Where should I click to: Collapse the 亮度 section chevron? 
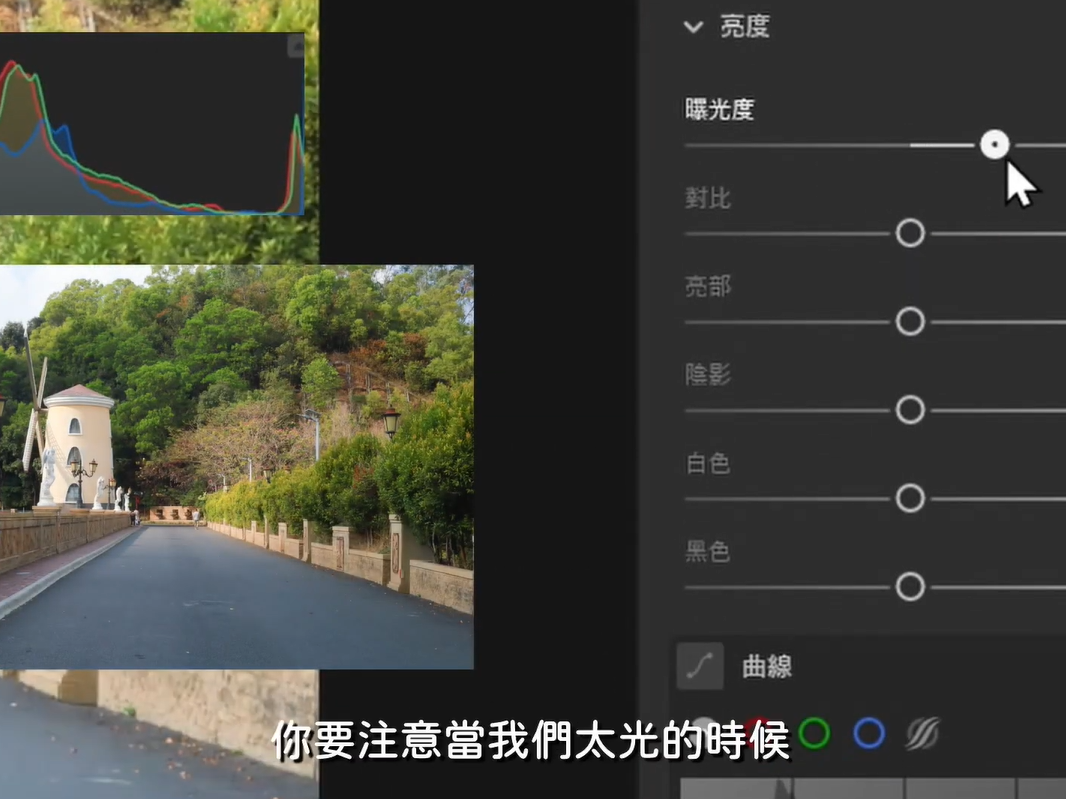(x=693, y=27)
